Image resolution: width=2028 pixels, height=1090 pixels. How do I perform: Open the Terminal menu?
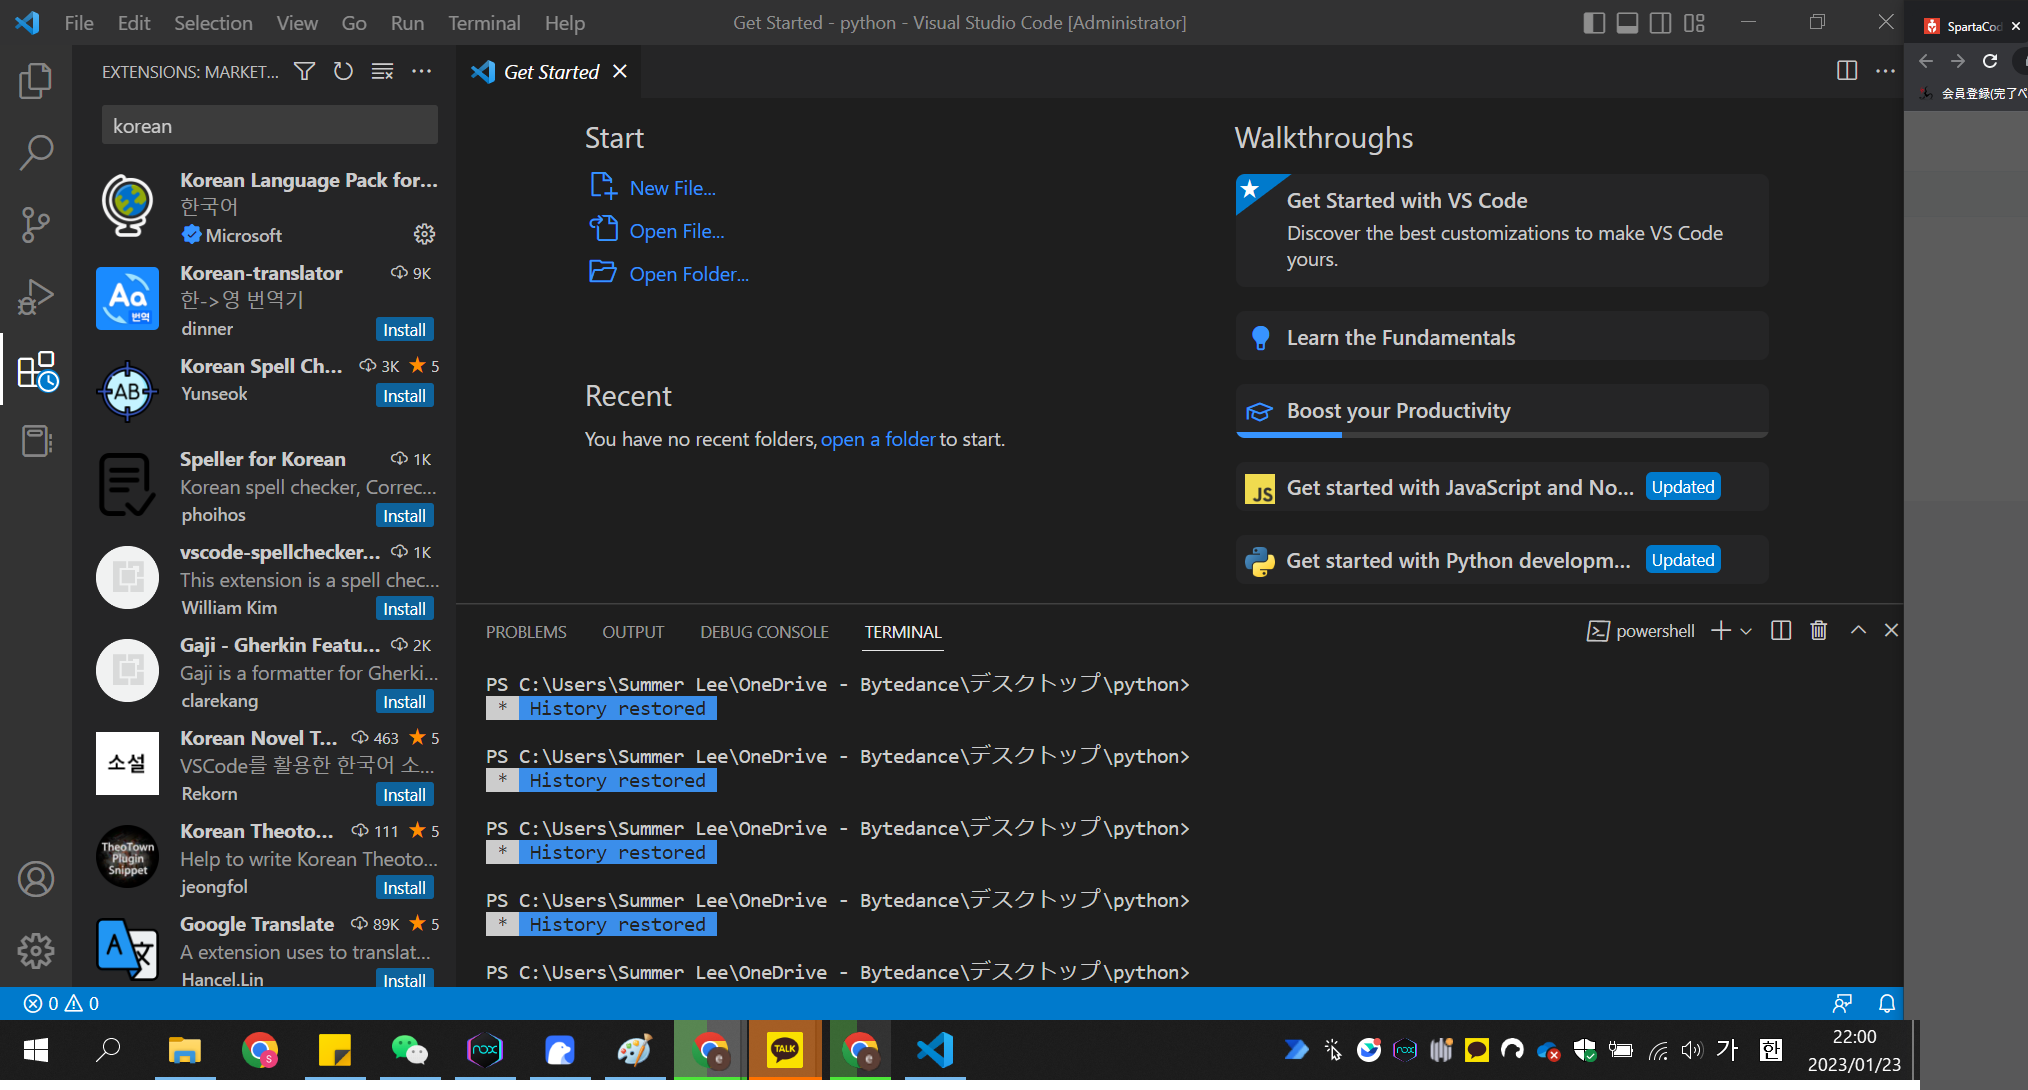coord(484,22)
